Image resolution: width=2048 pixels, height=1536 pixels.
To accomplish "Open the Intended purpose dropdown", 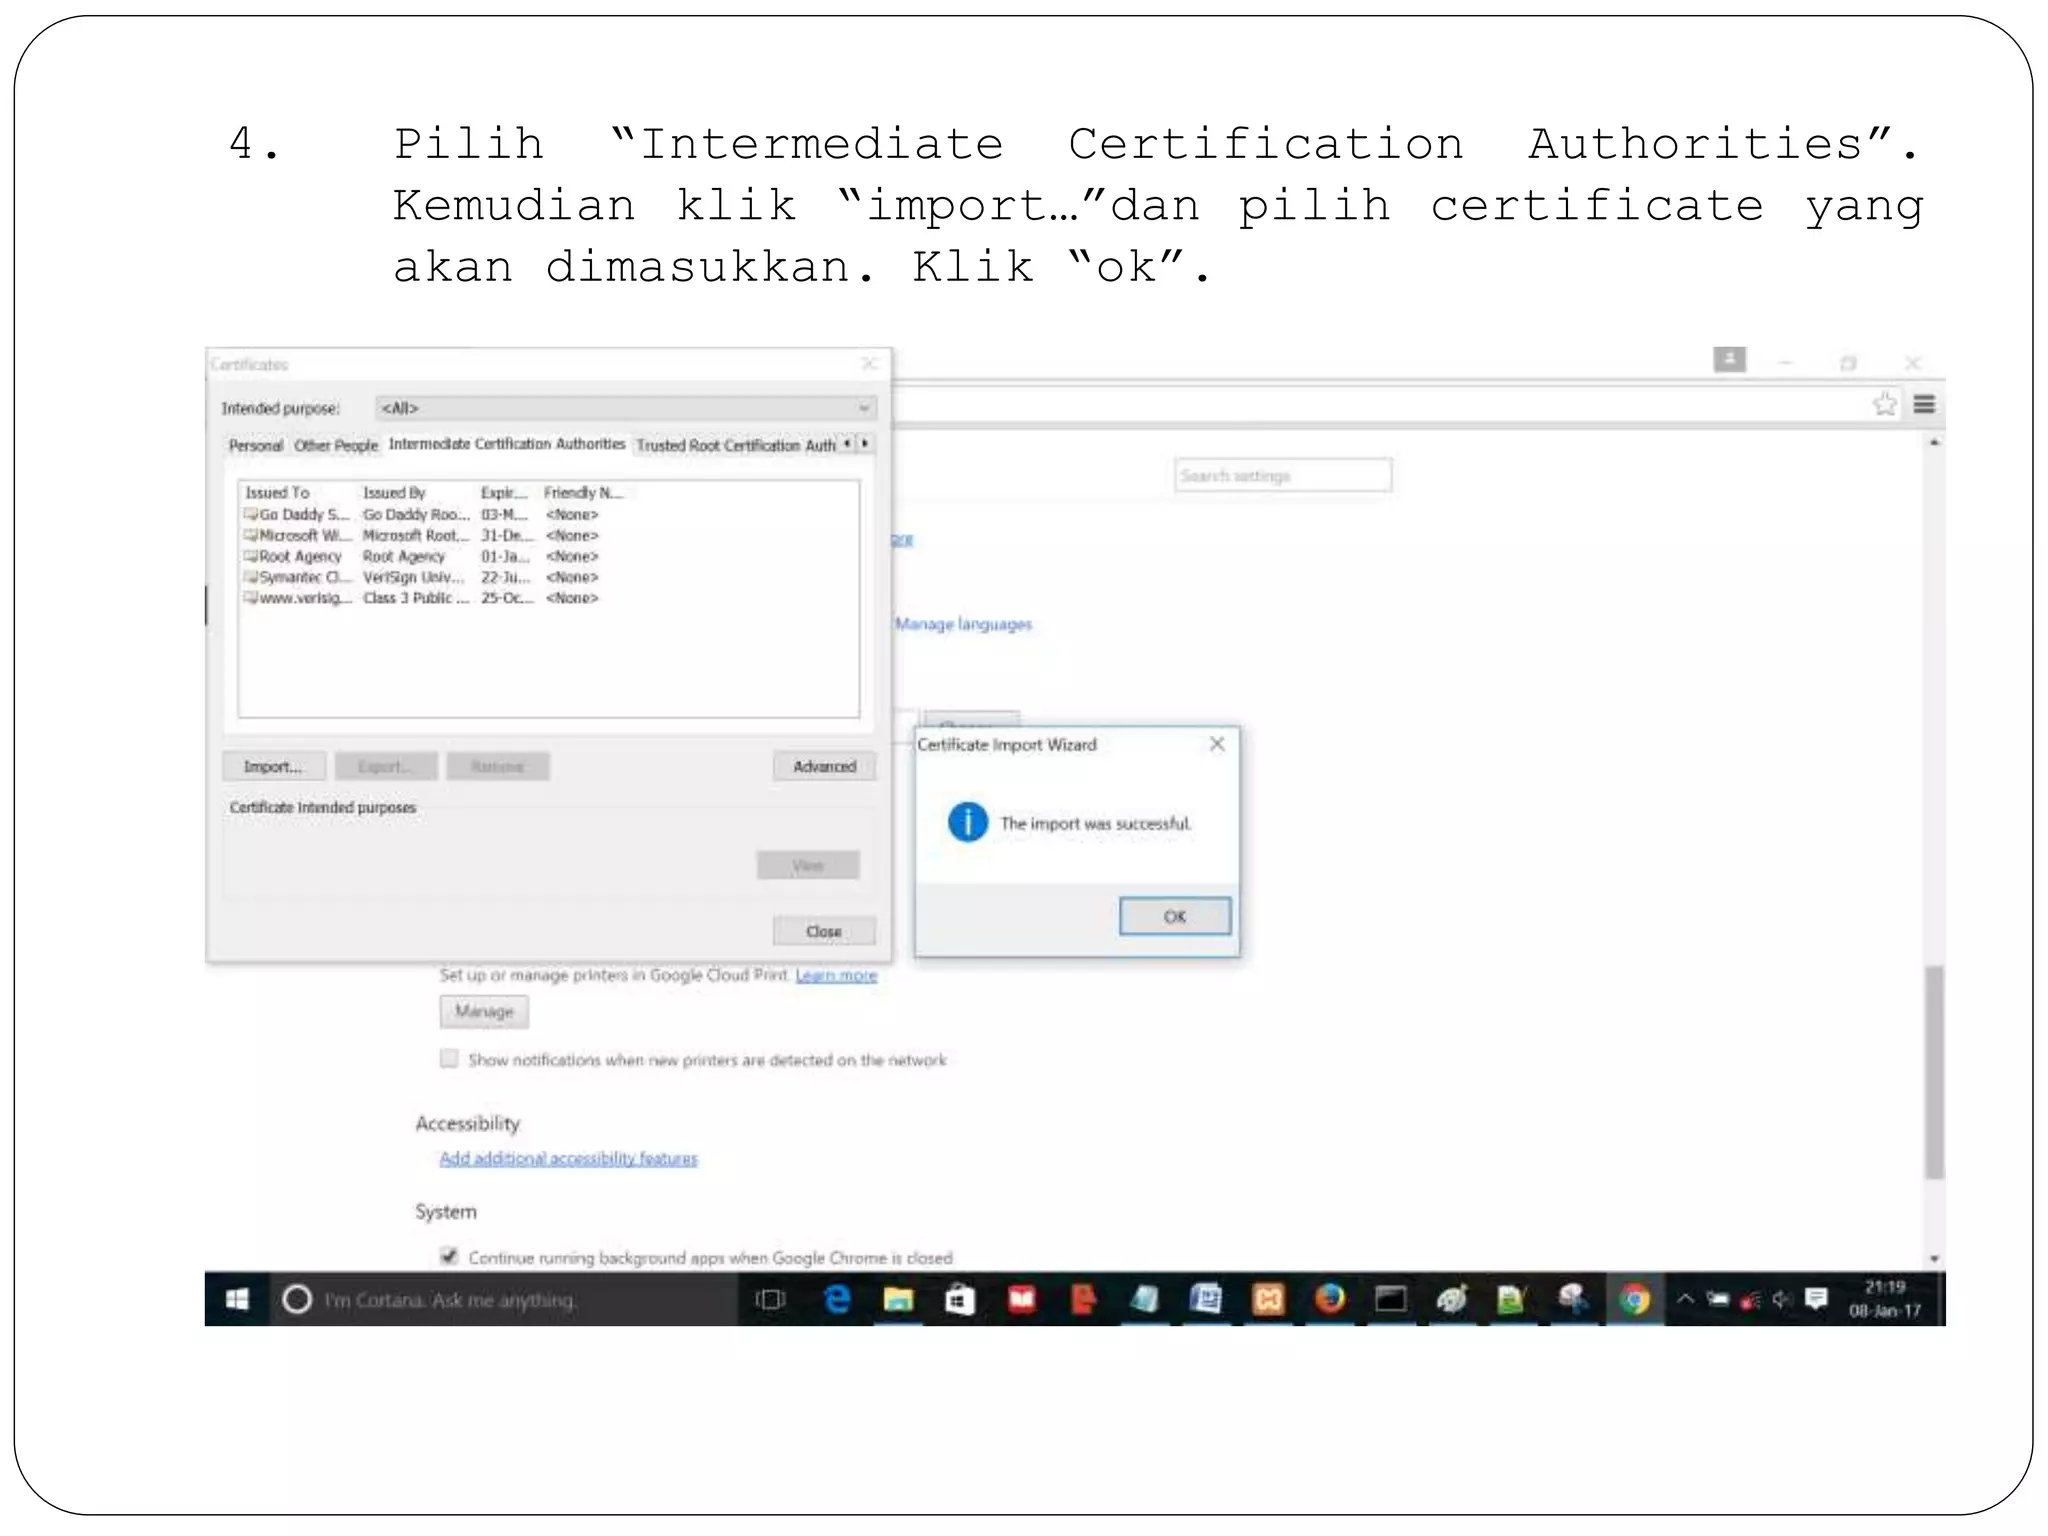I will (626, 408).
